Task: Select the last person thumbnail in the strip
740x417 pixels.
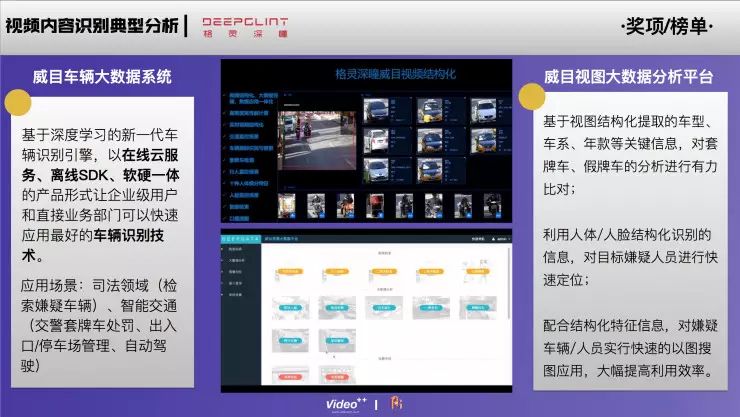Action: tap(492, 206)
